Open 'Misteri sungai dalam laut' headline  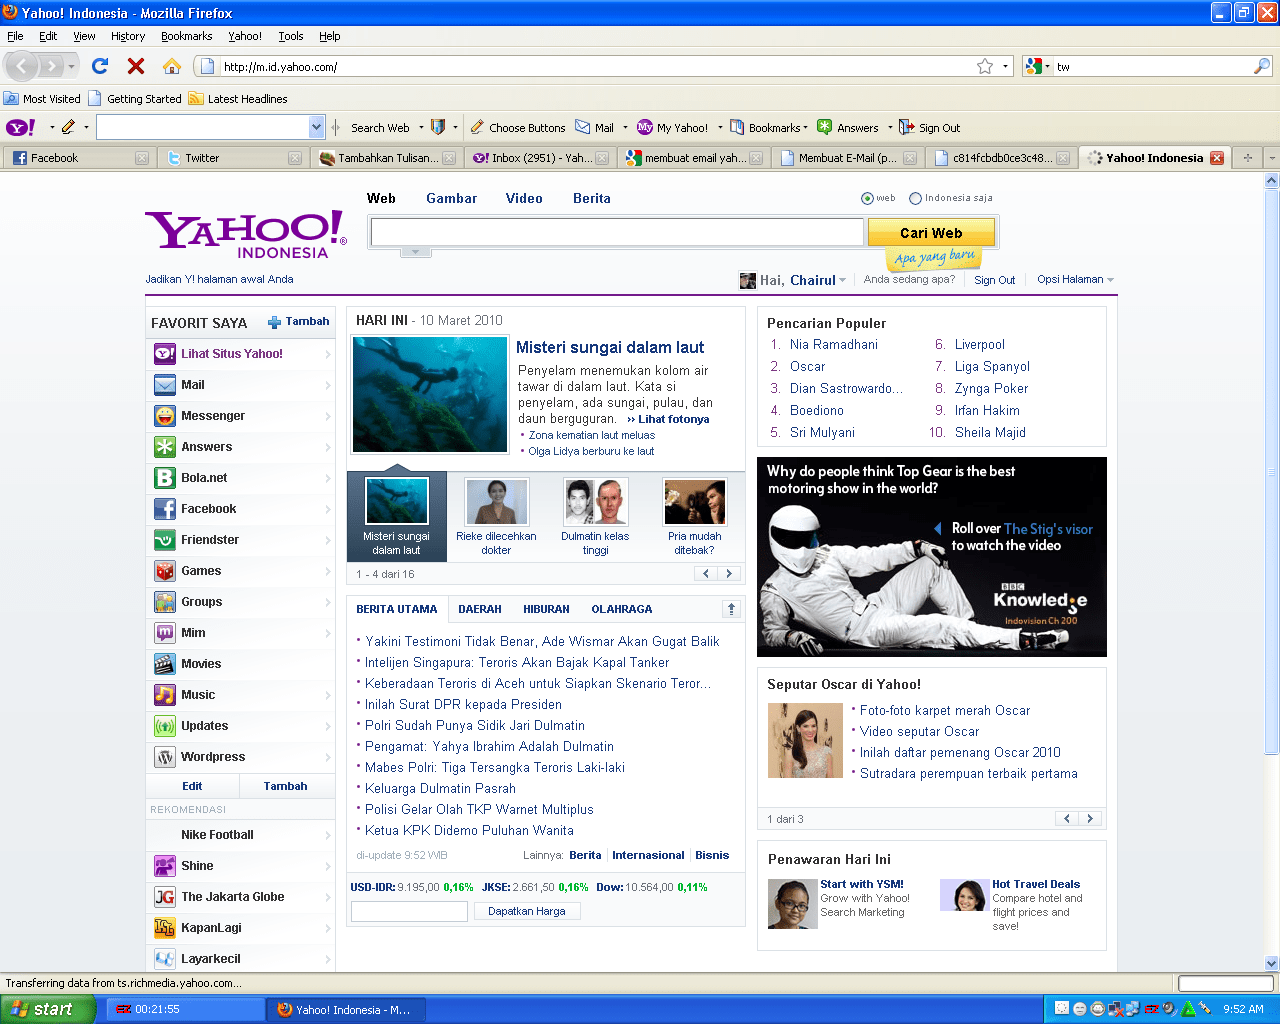tap(610, 347)
